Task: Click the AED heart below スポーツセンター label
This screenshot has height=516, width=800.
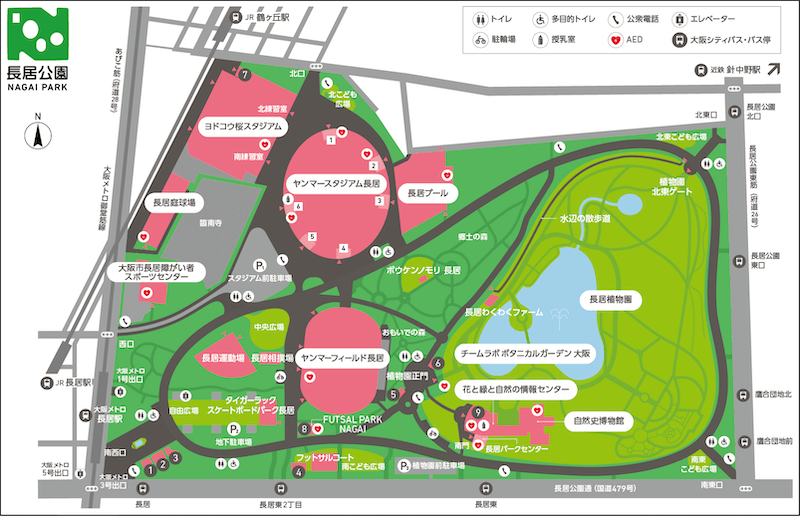Action: 146,293
